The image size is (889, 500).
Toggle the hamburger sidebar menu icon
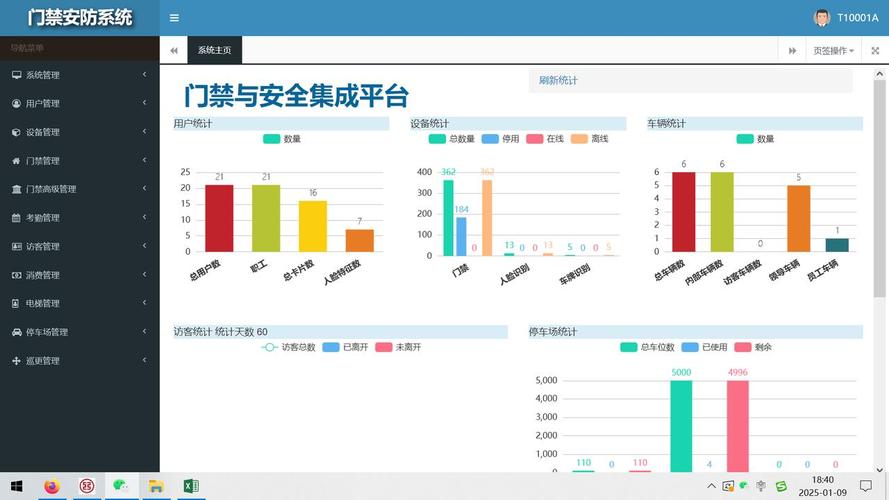174,18
